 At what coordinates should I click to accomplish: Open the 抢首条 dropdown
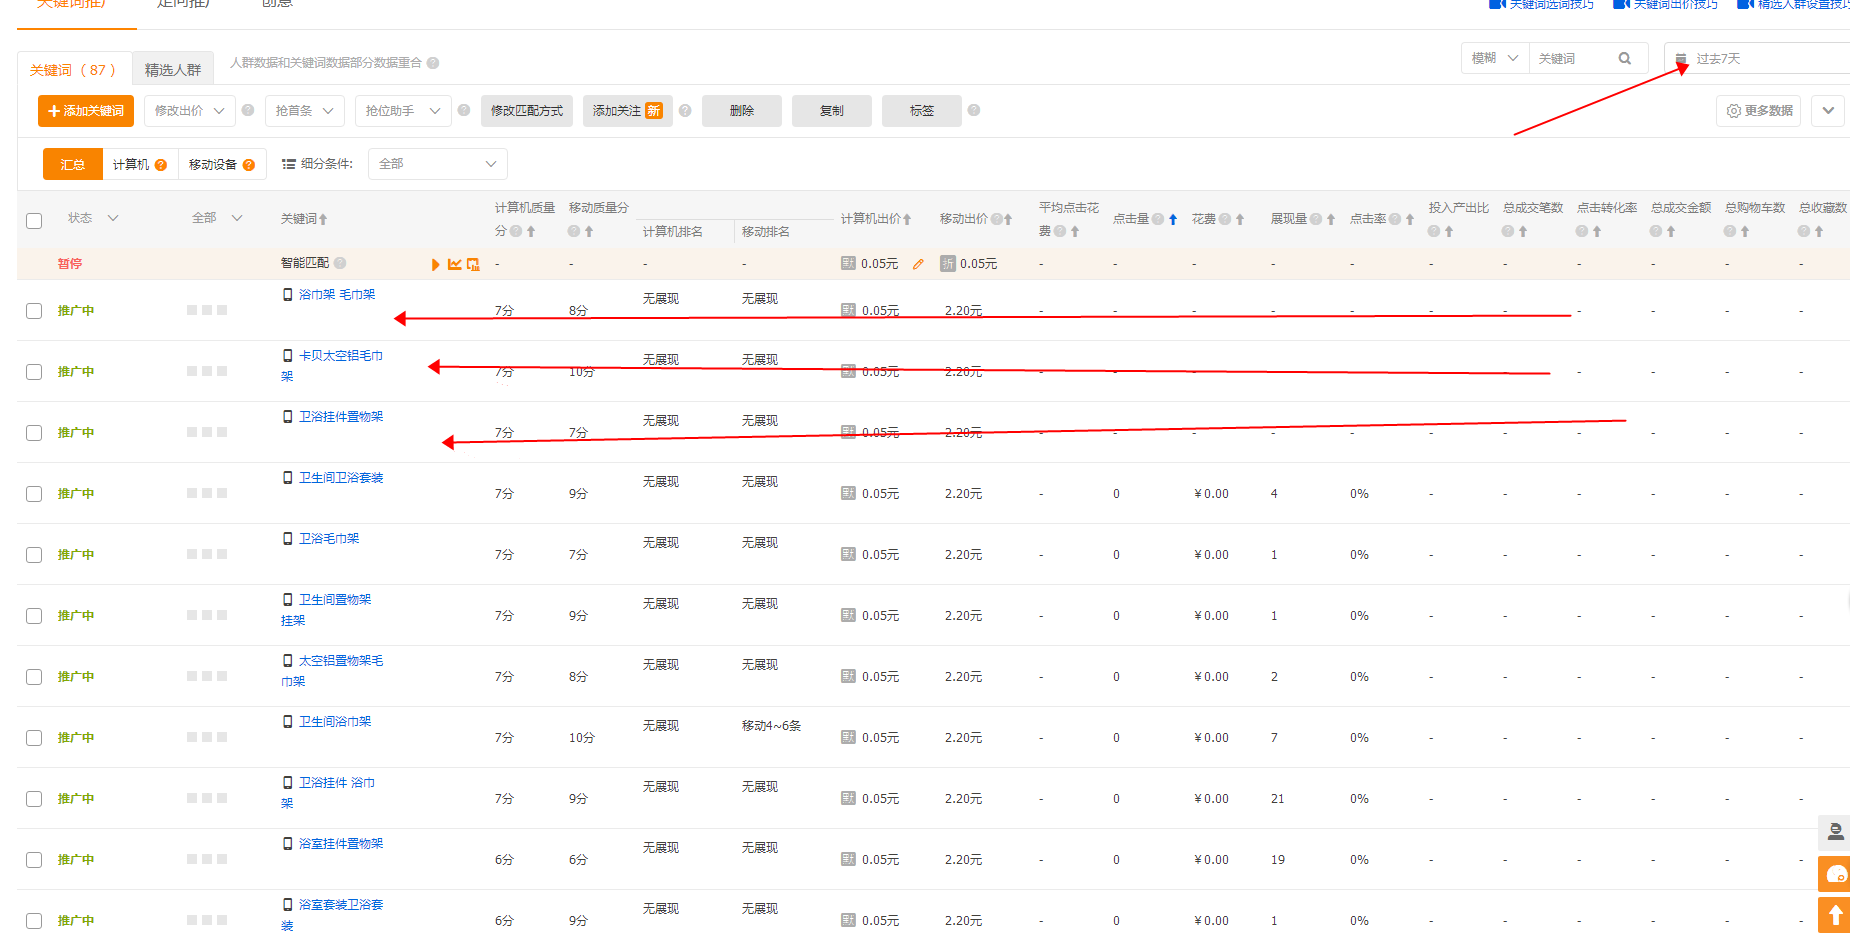[305, 111]
